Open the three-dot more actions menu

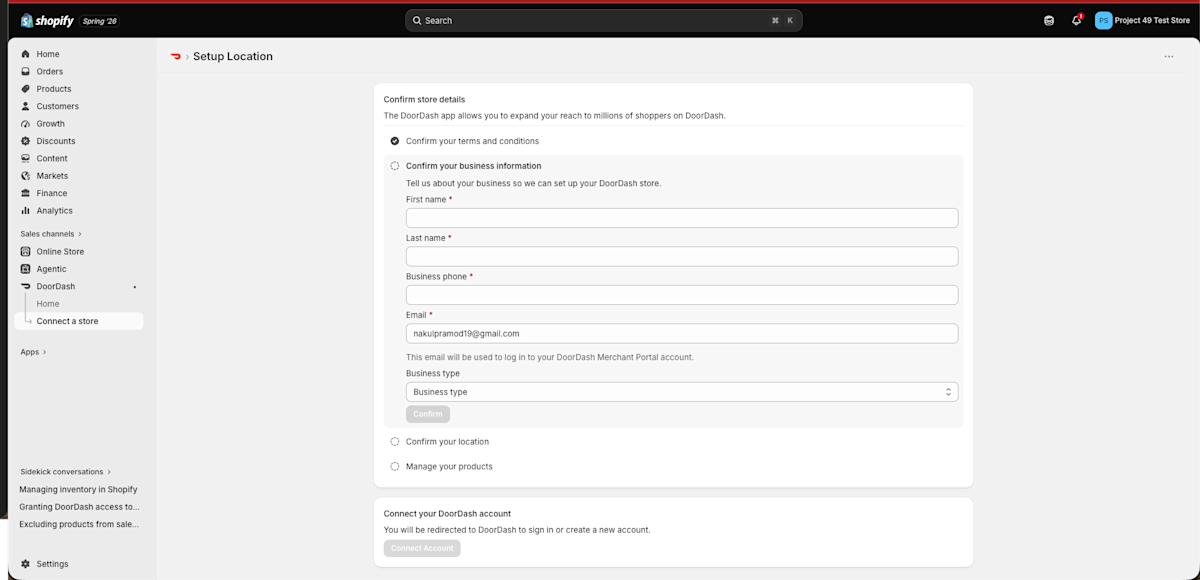(1169, 56)
